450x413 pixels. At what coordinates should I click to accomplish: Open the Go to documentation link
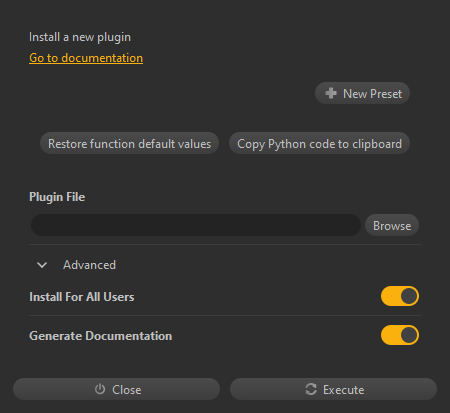[x=86, y=58]
